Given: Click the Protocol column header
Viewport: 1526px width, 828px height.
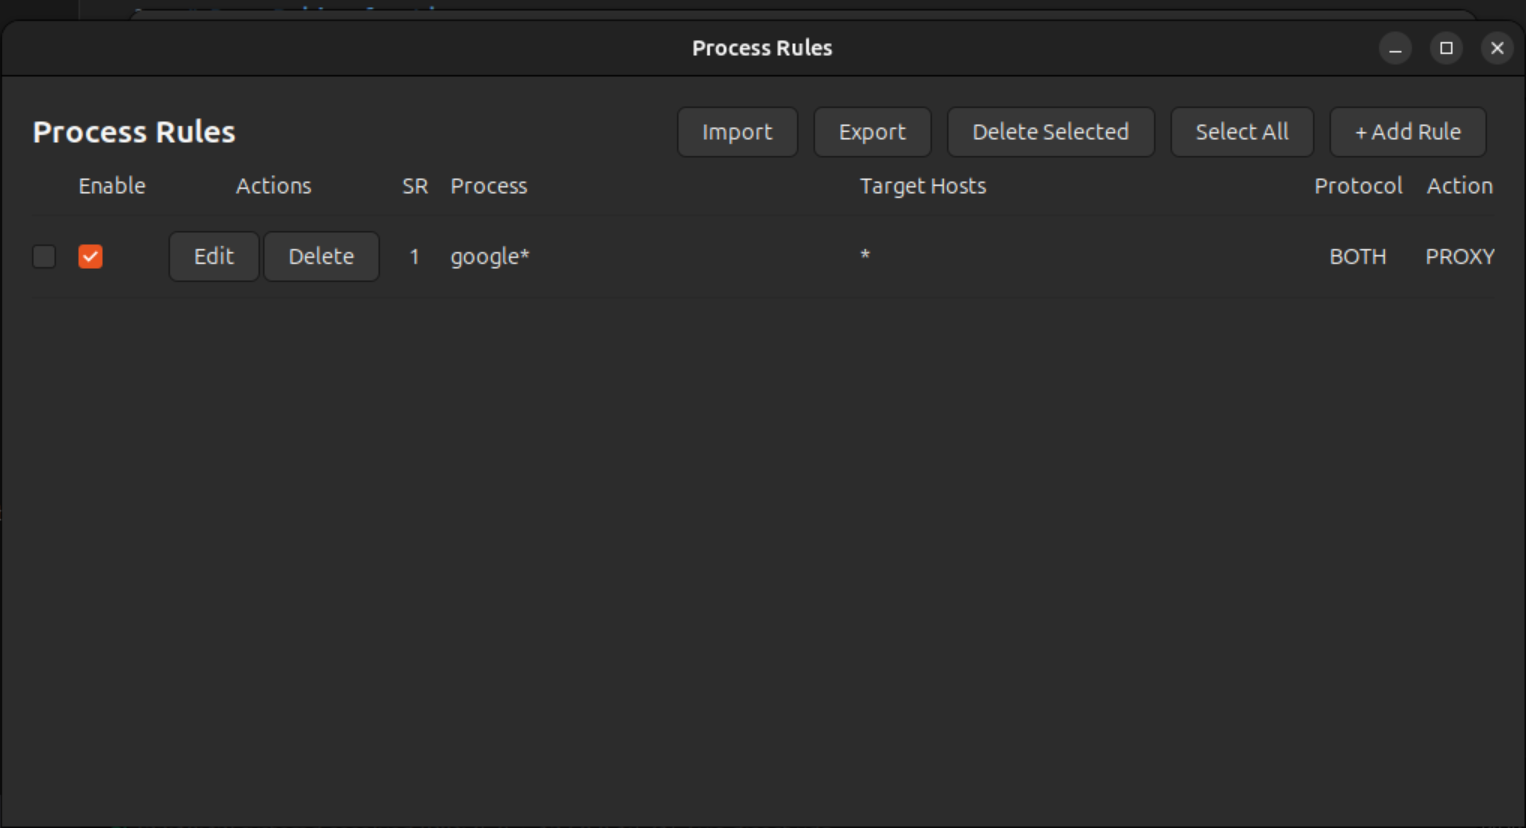Looking at the screenshot, I should [1358, 186].
